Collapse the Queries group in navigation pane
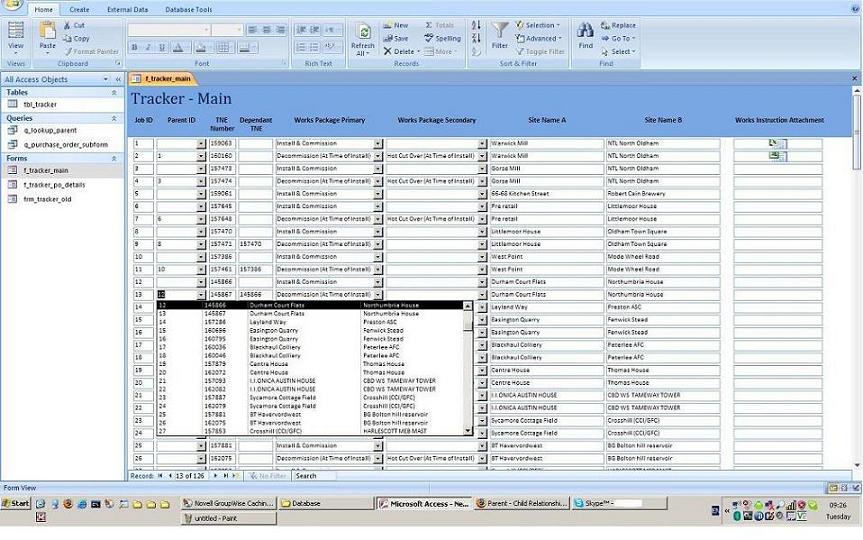Screen dimensions: 863x540 click(114, 118)
